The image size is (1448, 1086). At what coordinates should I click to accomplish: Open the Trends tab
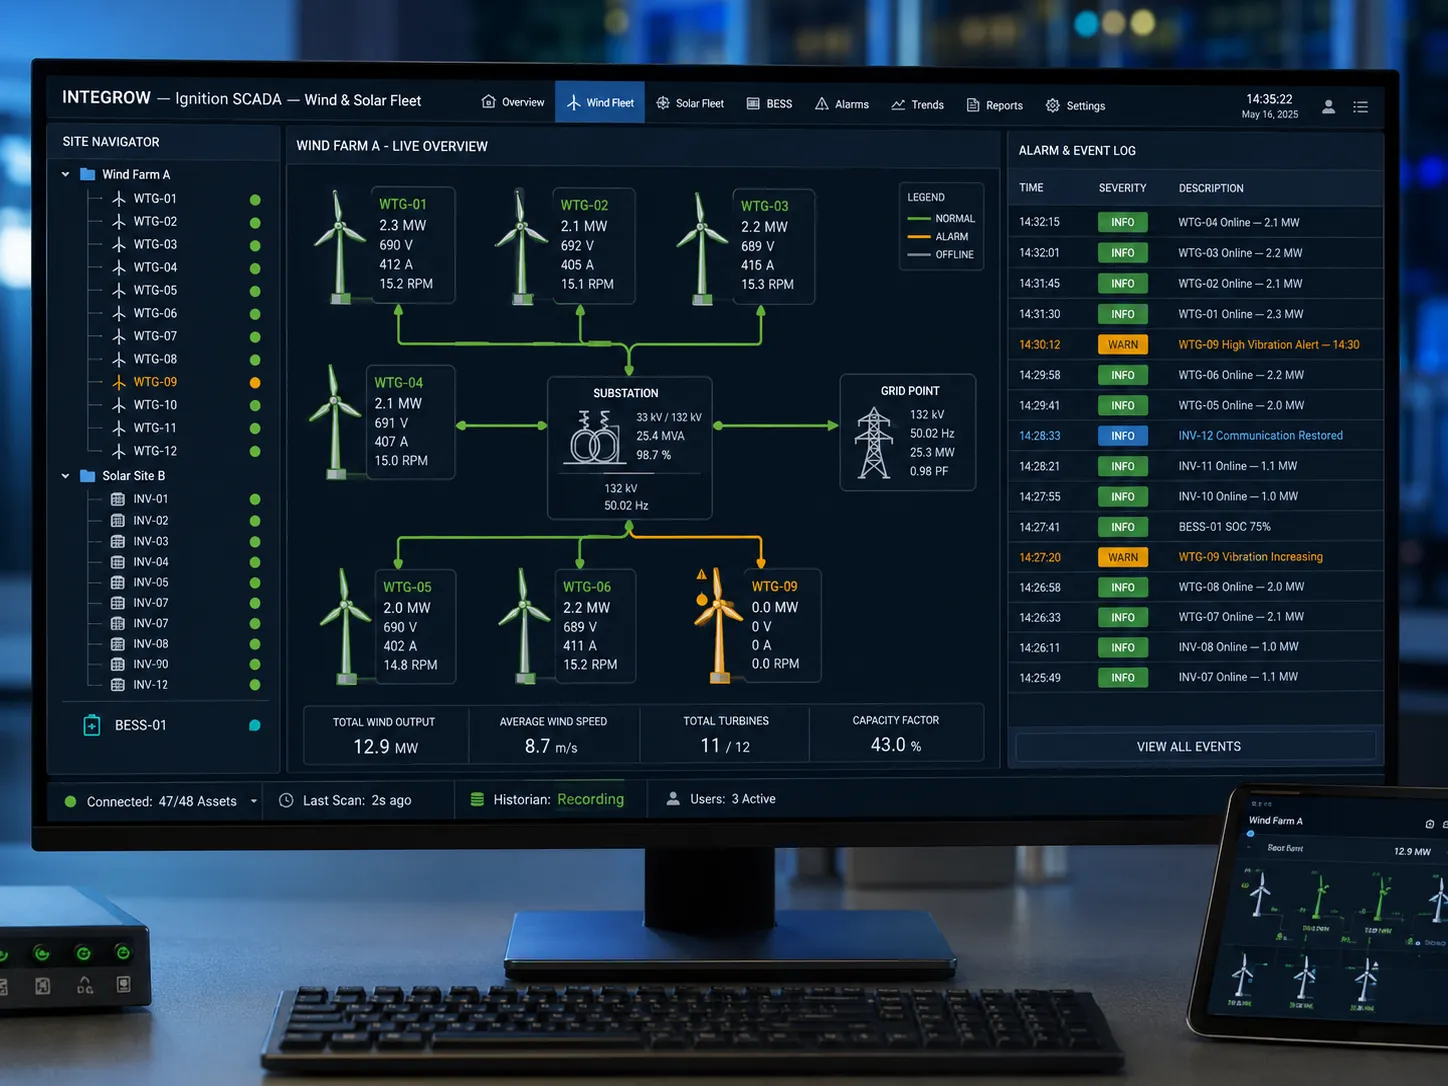click(918, 104)
